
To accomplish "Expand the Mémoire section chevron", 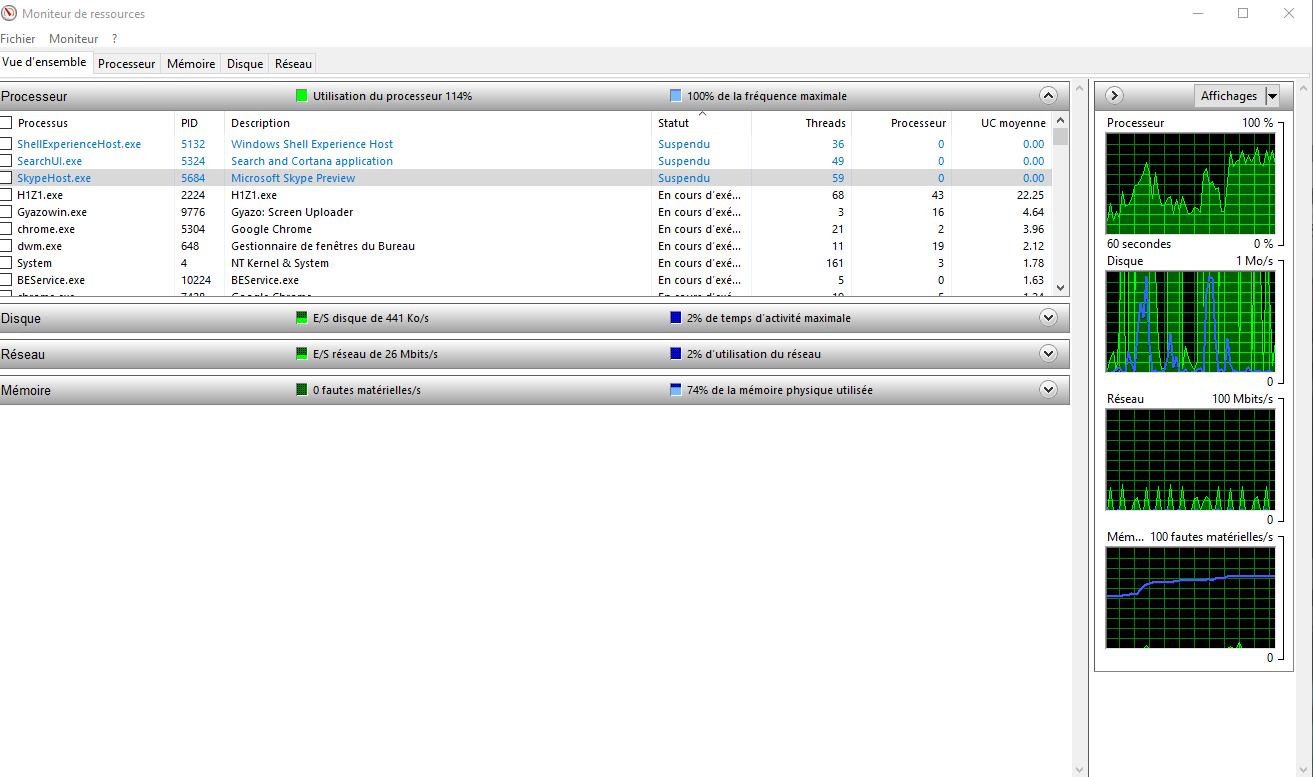I will tap(1048, 390).
